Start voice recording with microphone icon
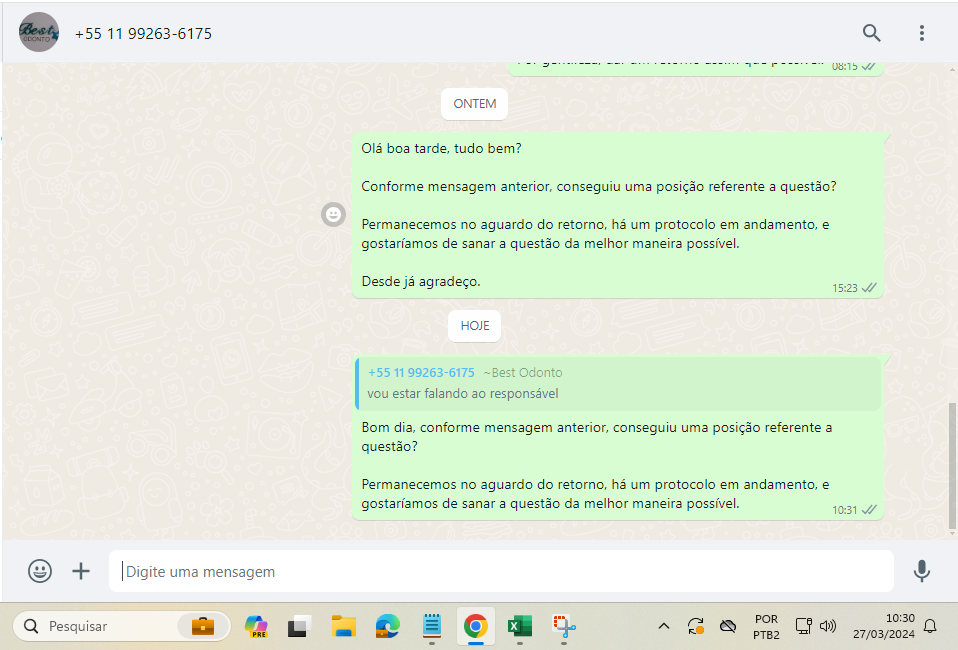 (x=921, y=571)
